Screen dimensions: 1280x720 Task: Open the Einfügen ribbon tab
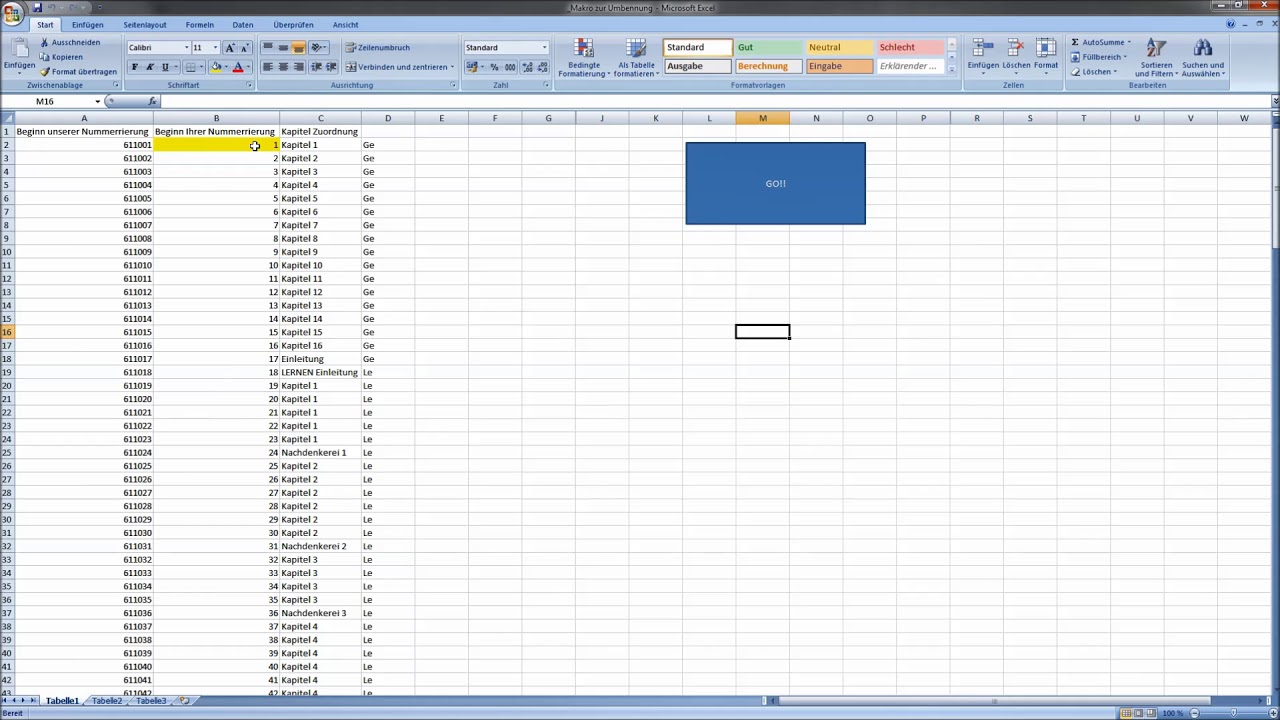click(87, 25)
